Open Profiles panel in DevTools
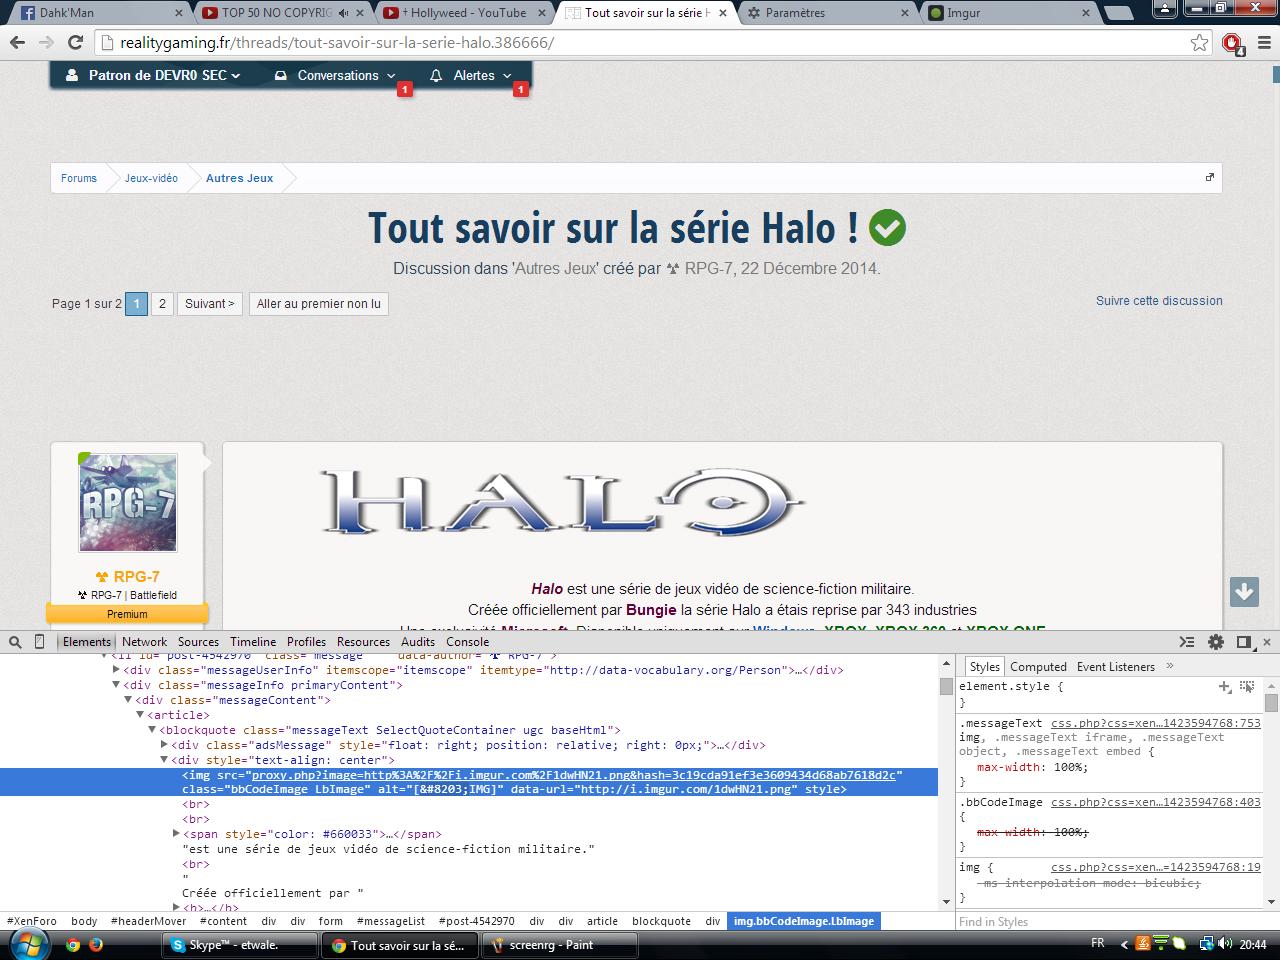 (x=306, y=642)
